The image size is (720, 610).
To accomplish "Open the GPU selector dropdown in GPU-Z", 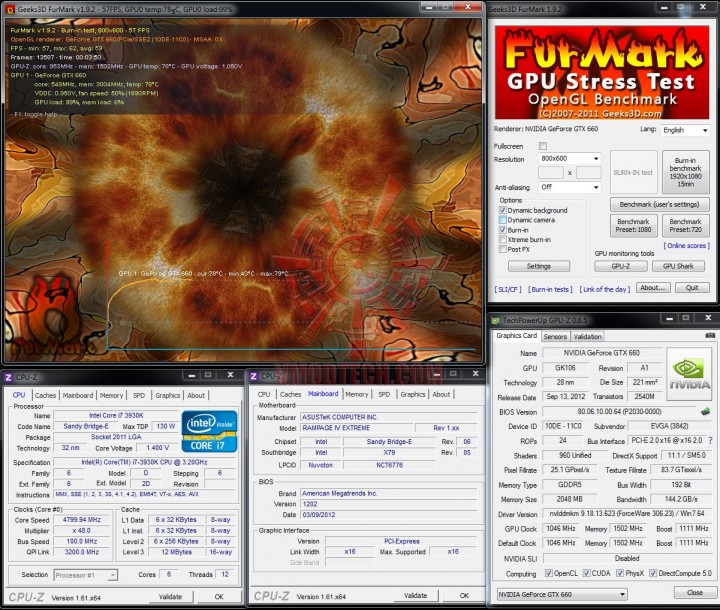I will 562,594.
